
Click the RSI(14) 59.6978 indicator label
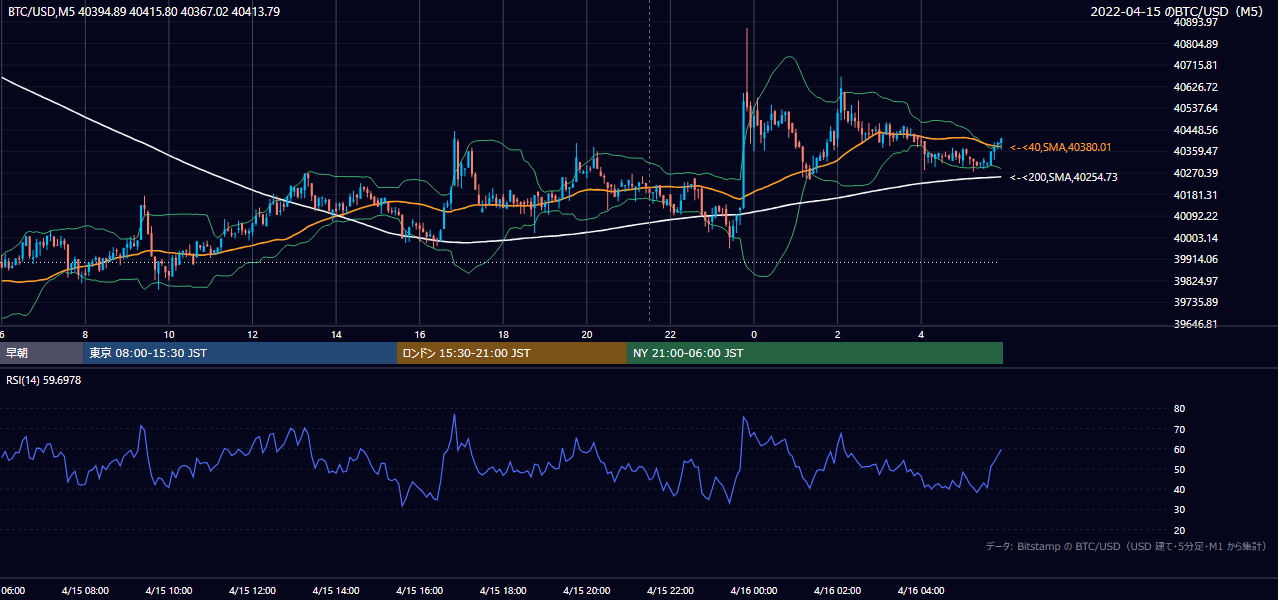point(44,380)
